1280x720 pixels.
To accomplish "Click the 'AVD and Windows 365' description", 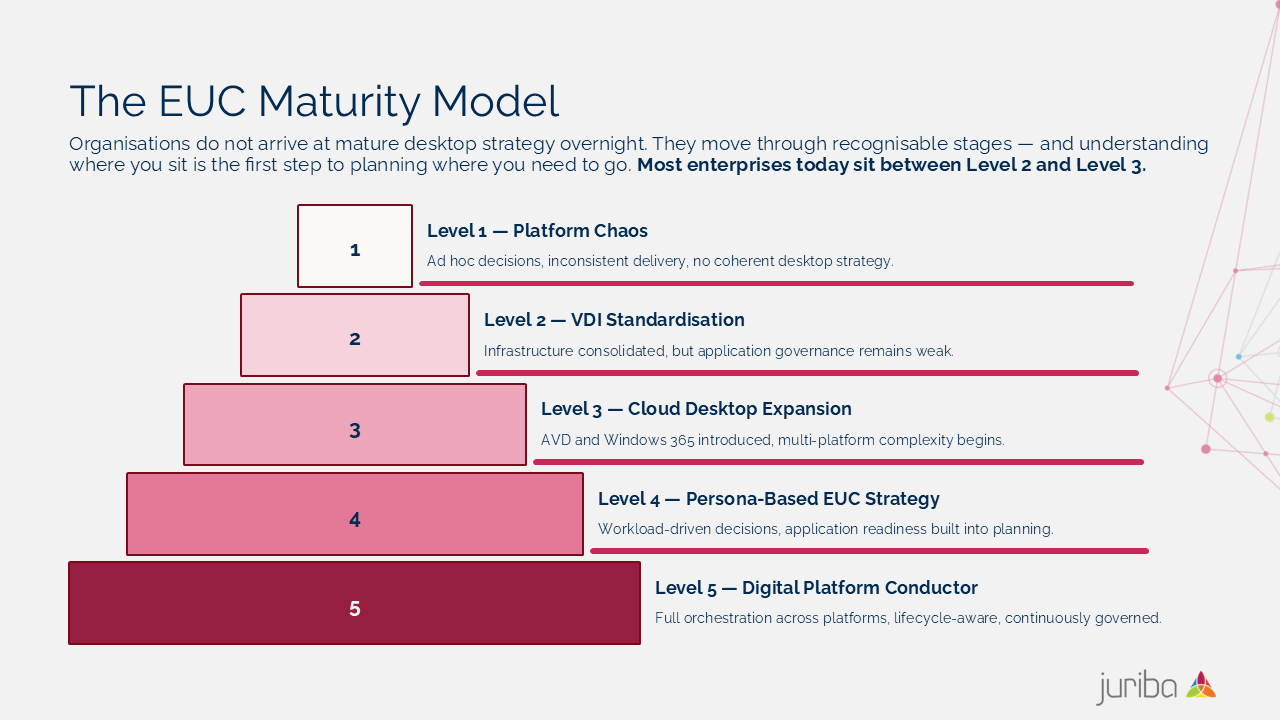I will (x=772, y=440).
